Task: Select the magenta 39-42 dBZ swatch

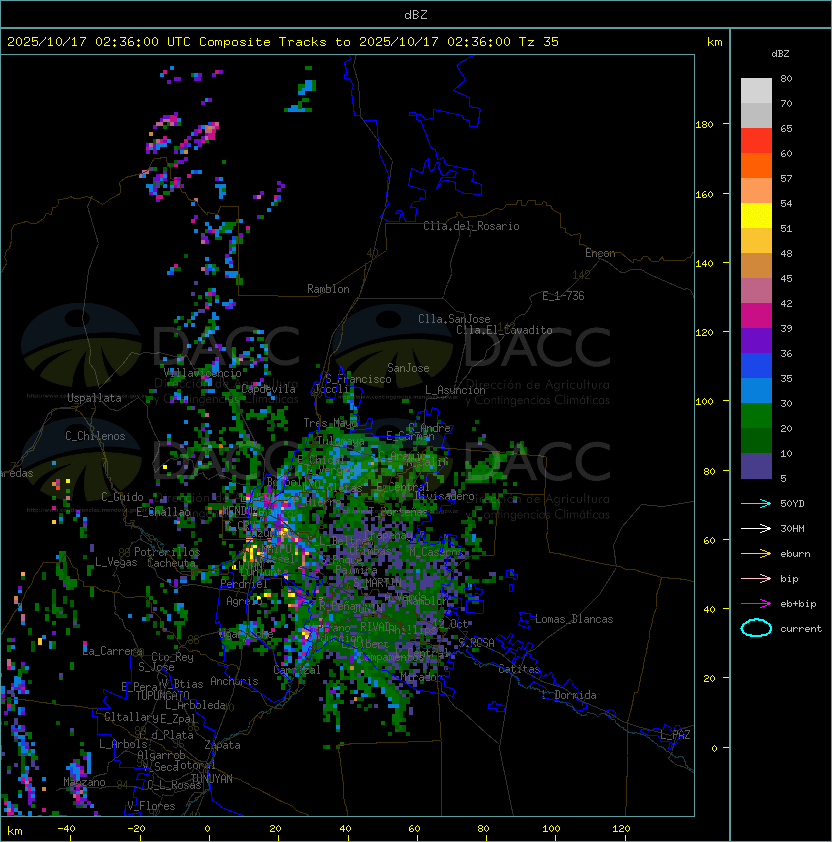Action: 756,315
